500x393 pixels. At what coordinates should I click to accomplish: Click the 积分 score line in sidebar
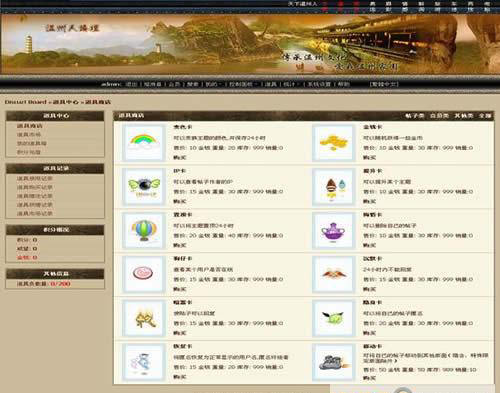coord(27,240)
